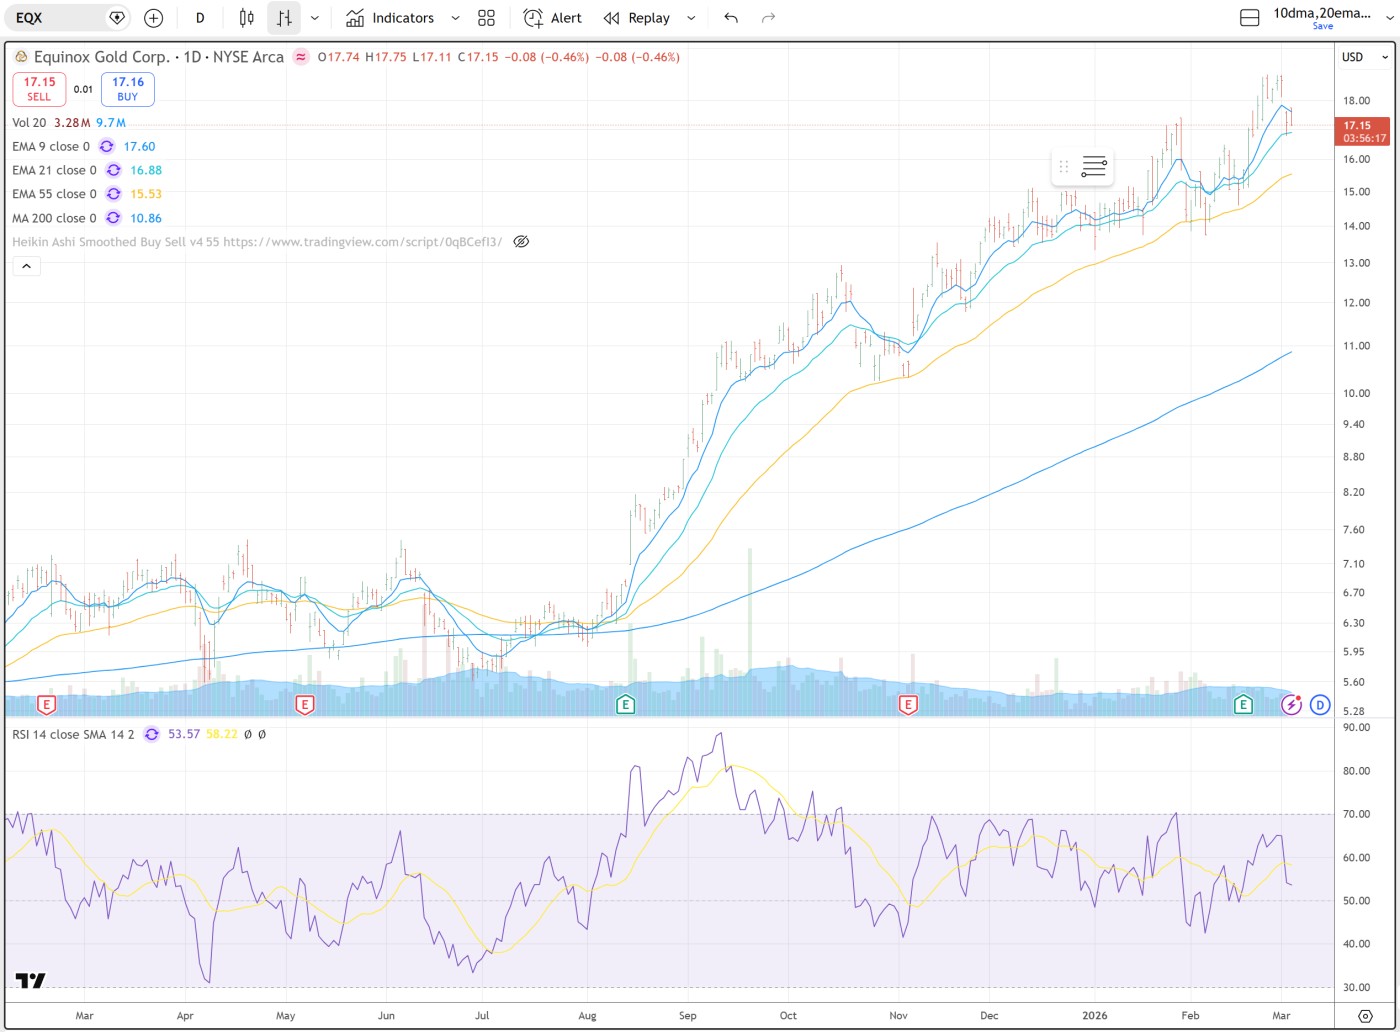Click the dividends D marker on the chart

1320,705
